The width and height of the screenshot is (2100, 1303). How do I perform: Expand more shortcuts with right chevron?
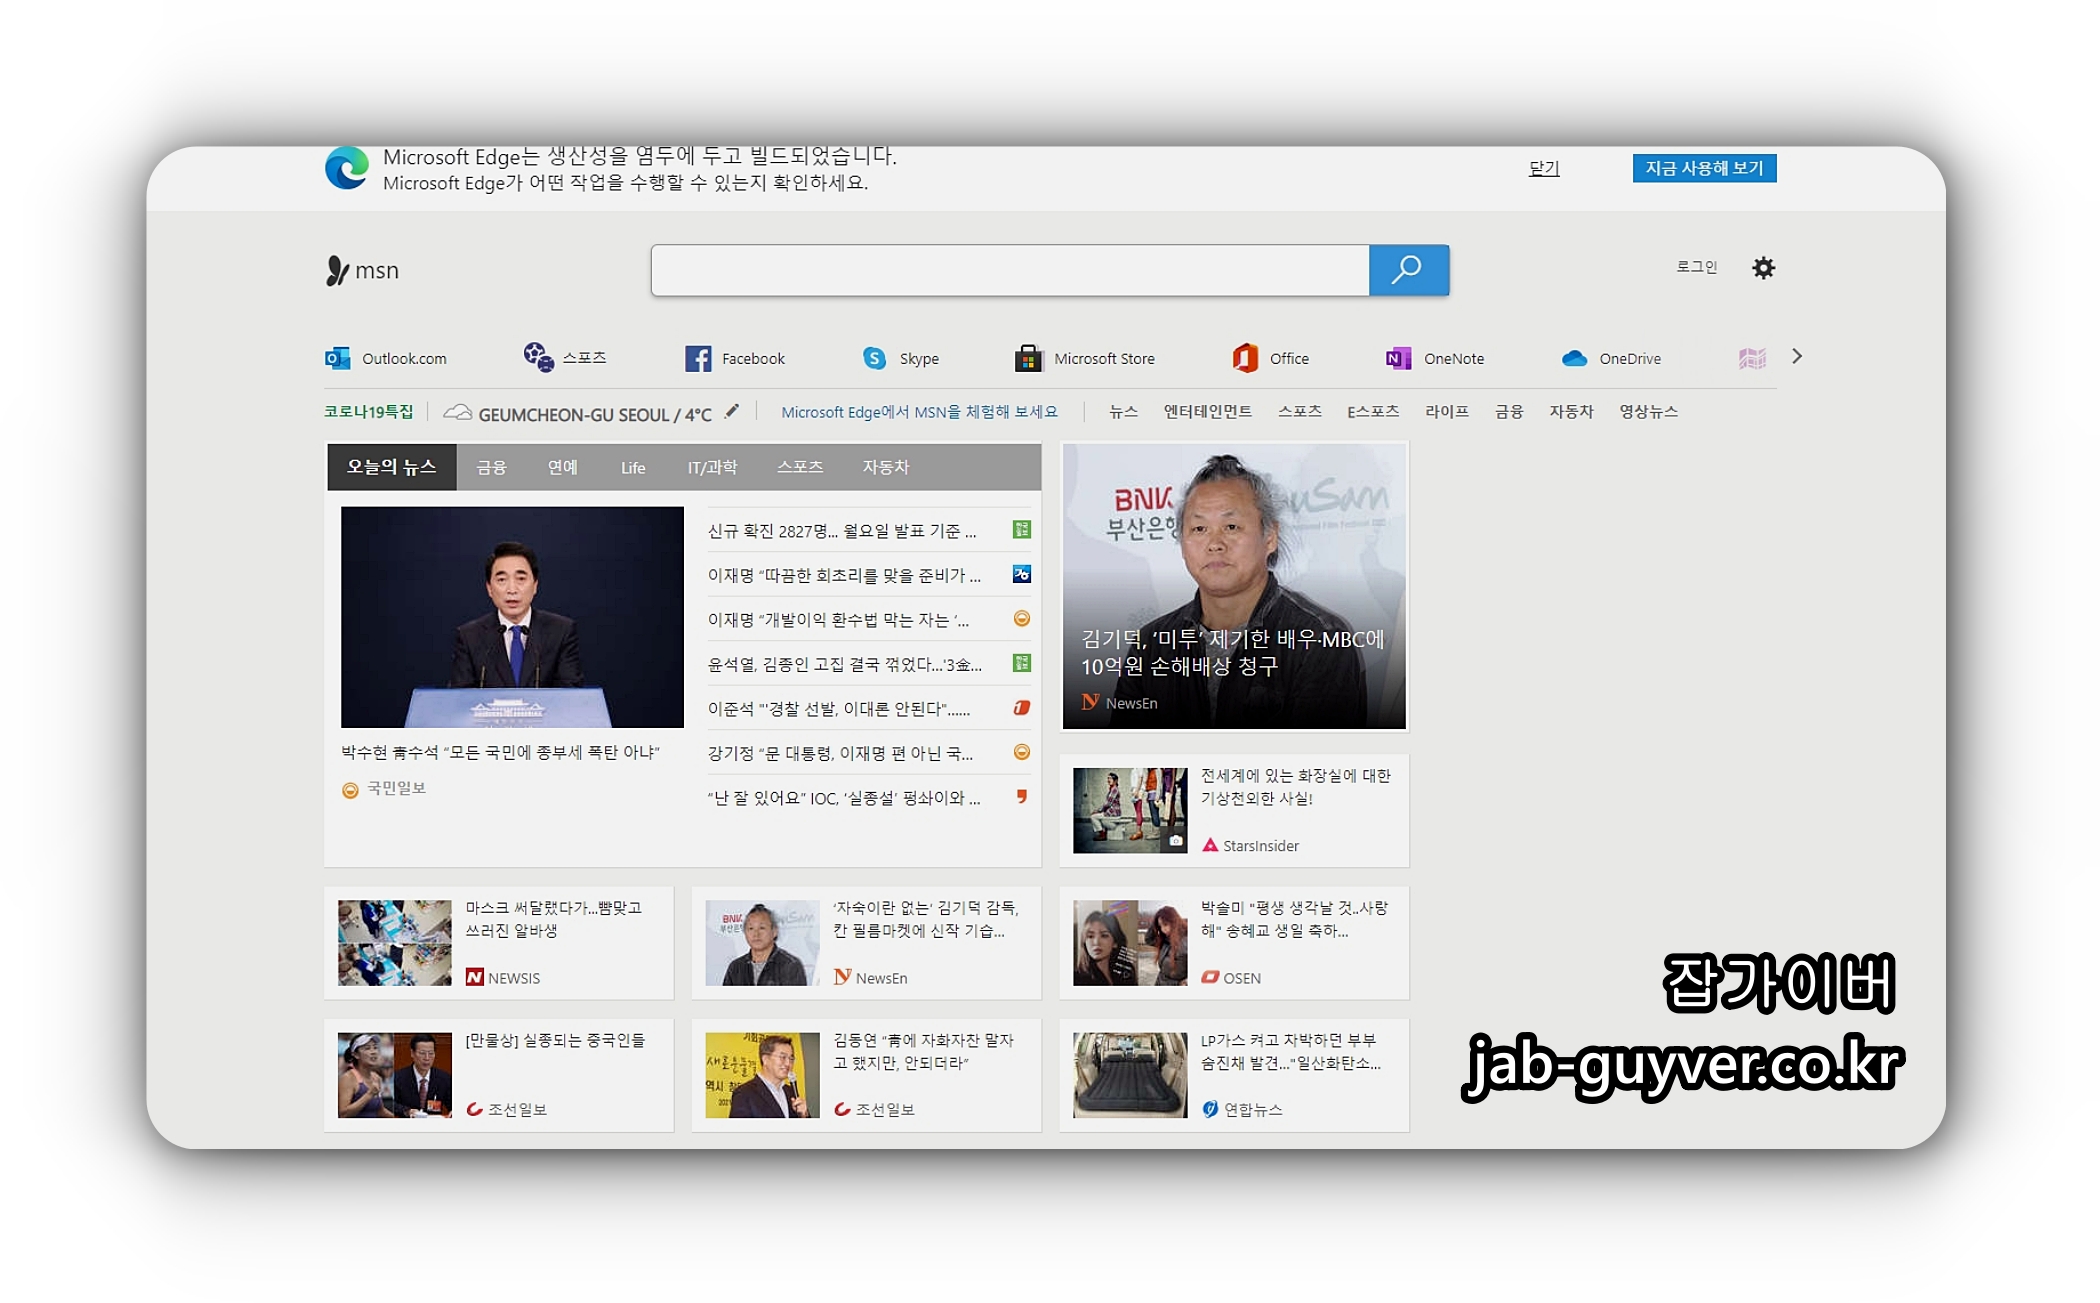1797,356
